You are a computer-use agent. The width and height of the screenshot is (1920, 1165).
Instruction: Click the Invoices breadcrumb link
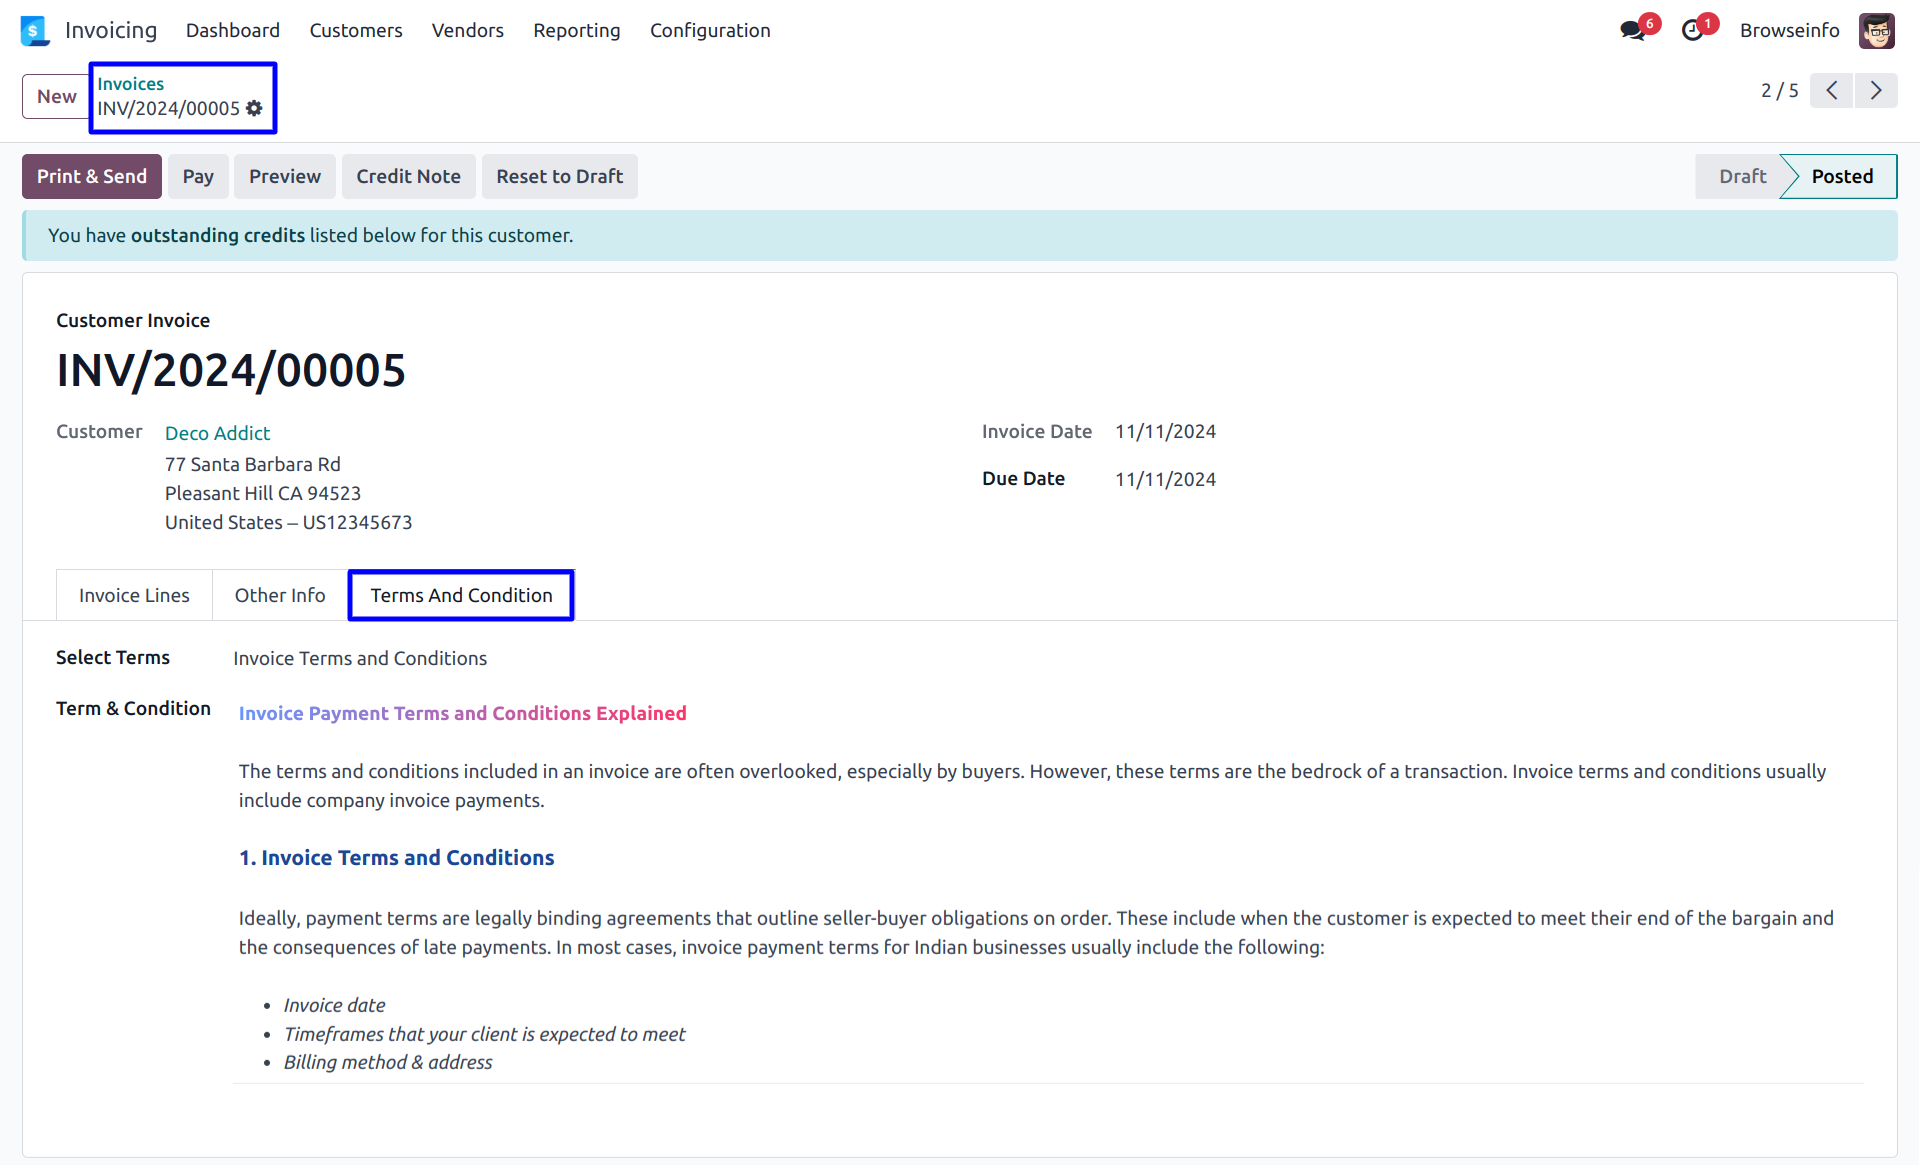[x=130, y=84]
